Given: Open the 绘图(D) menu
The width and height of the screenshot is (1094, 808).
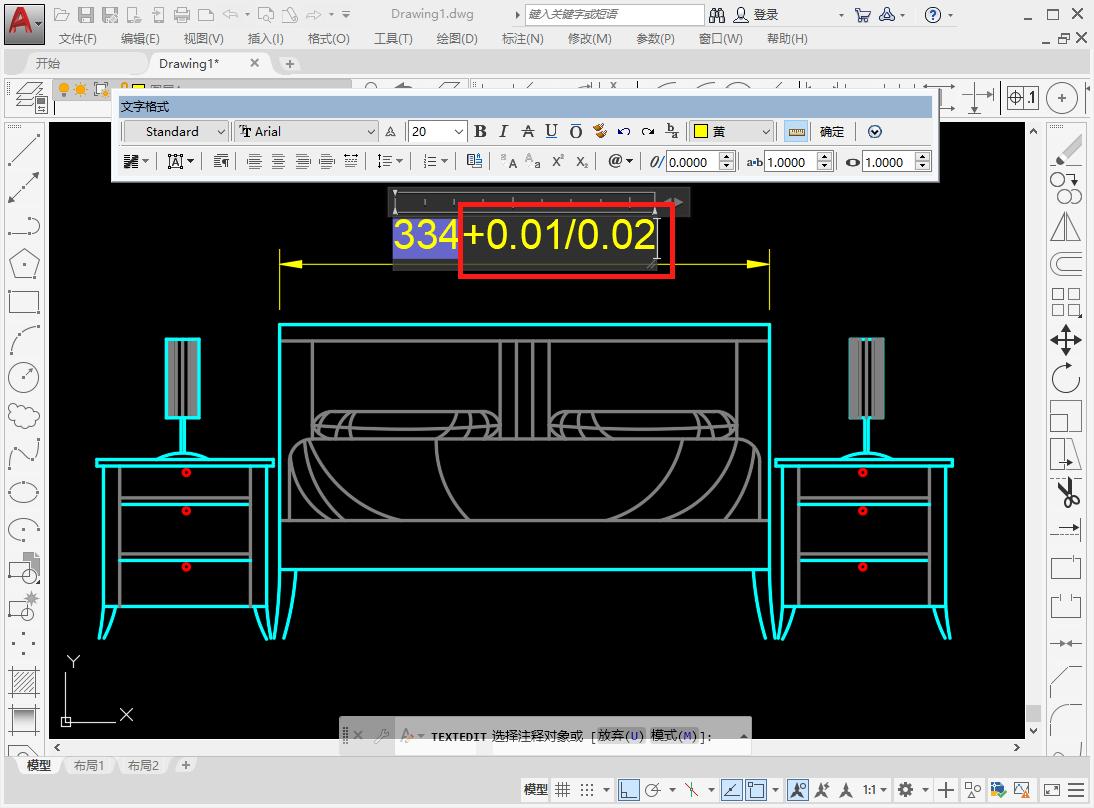Looking at the screenshot, I should 457,38.
